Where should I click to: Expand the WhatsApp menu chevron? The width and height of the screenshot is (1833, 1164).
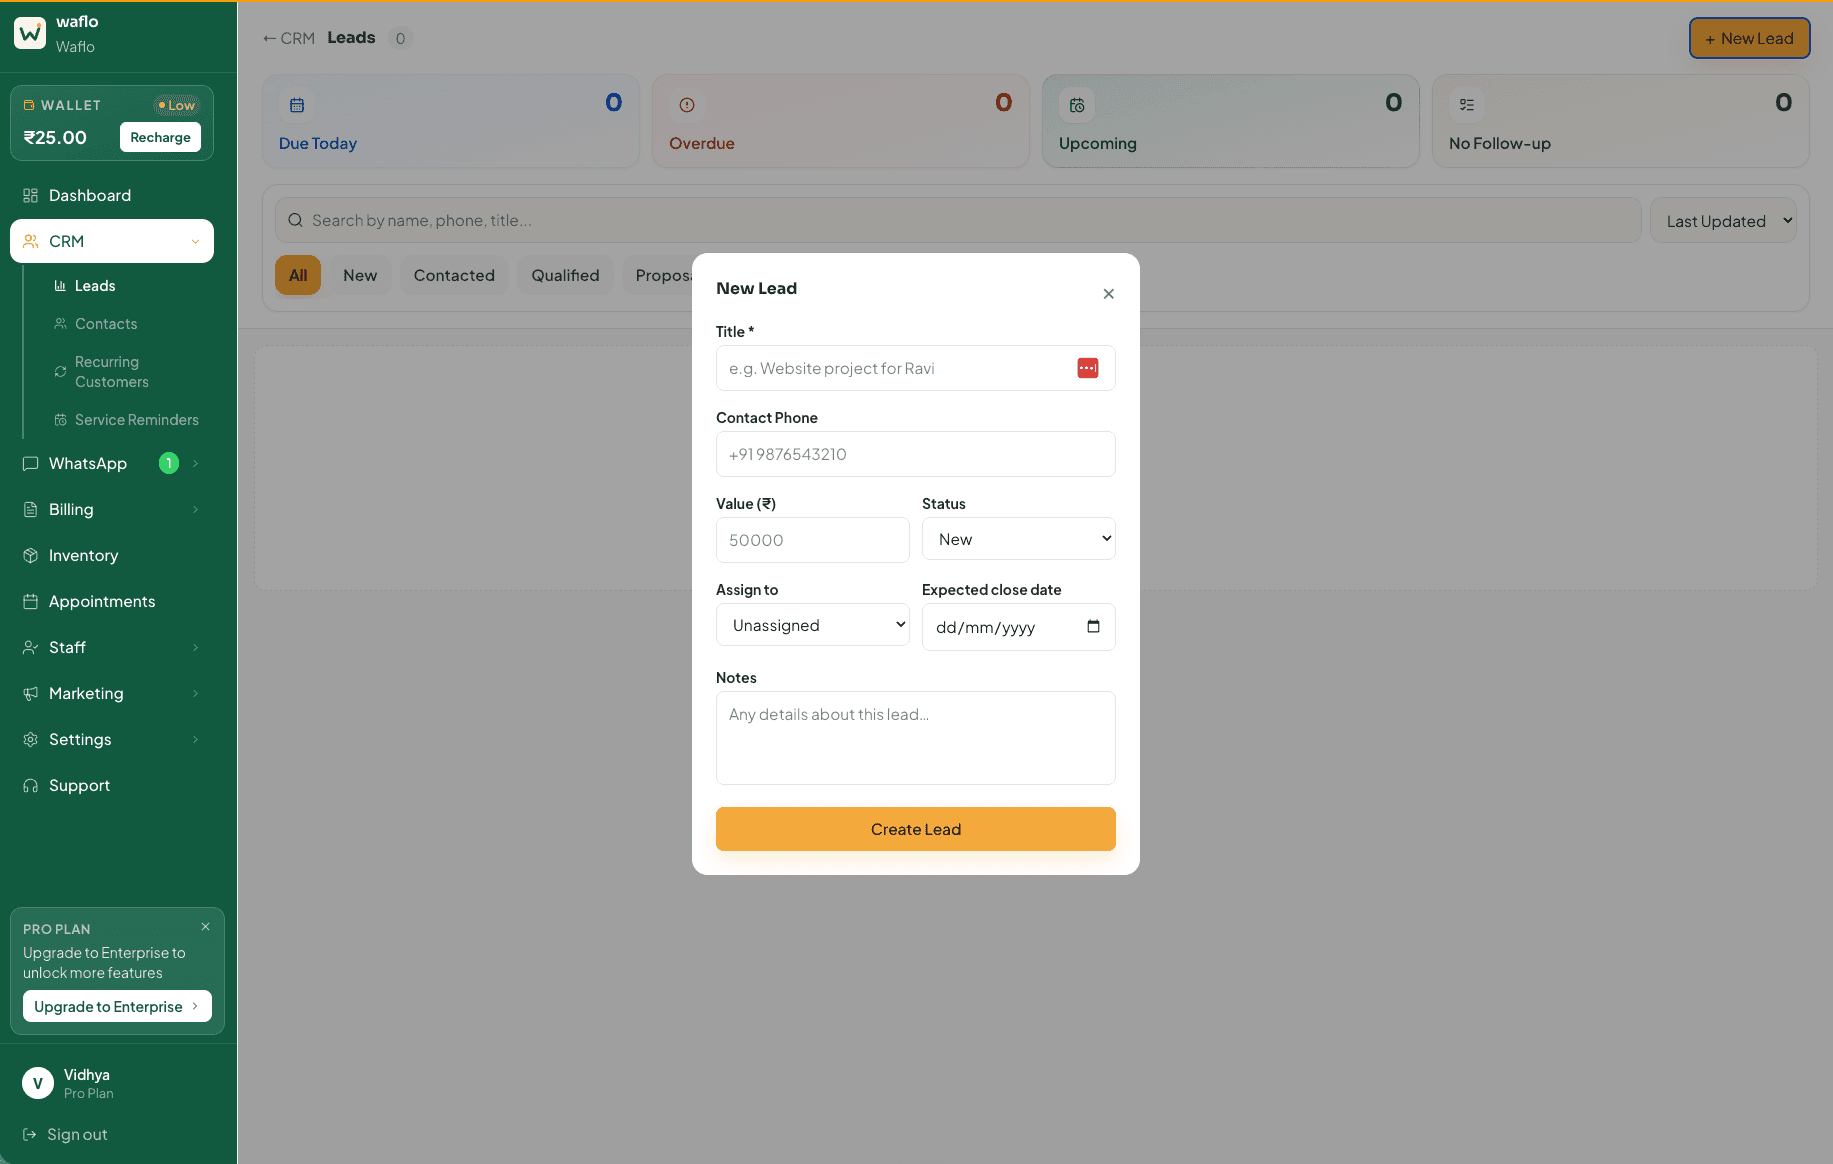point(196,463)
